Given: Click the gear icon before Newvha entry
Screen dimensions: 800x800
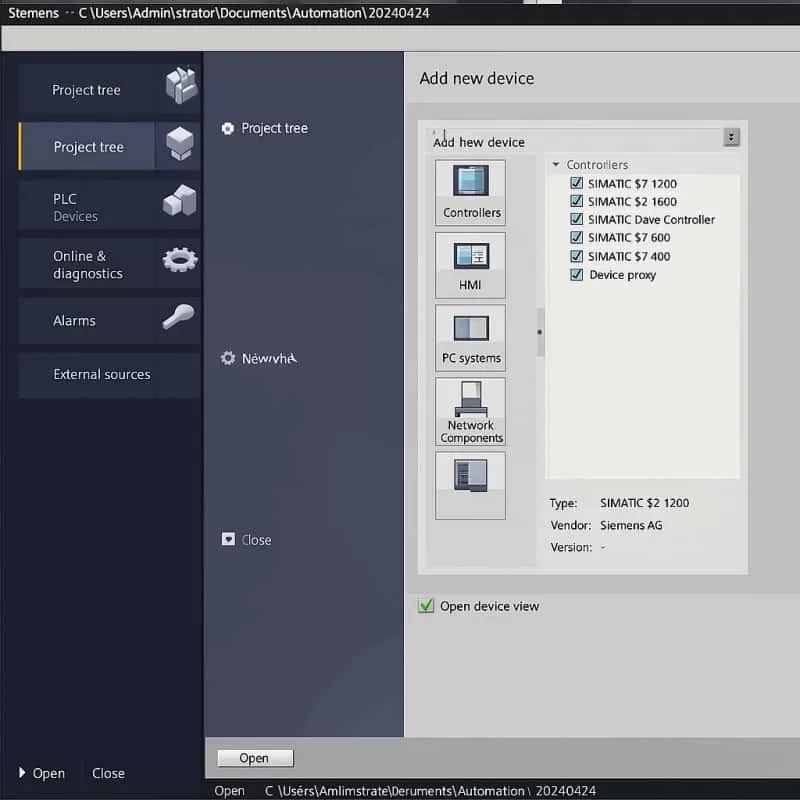Looking at the screenshot, I should (x=228, y=358).
